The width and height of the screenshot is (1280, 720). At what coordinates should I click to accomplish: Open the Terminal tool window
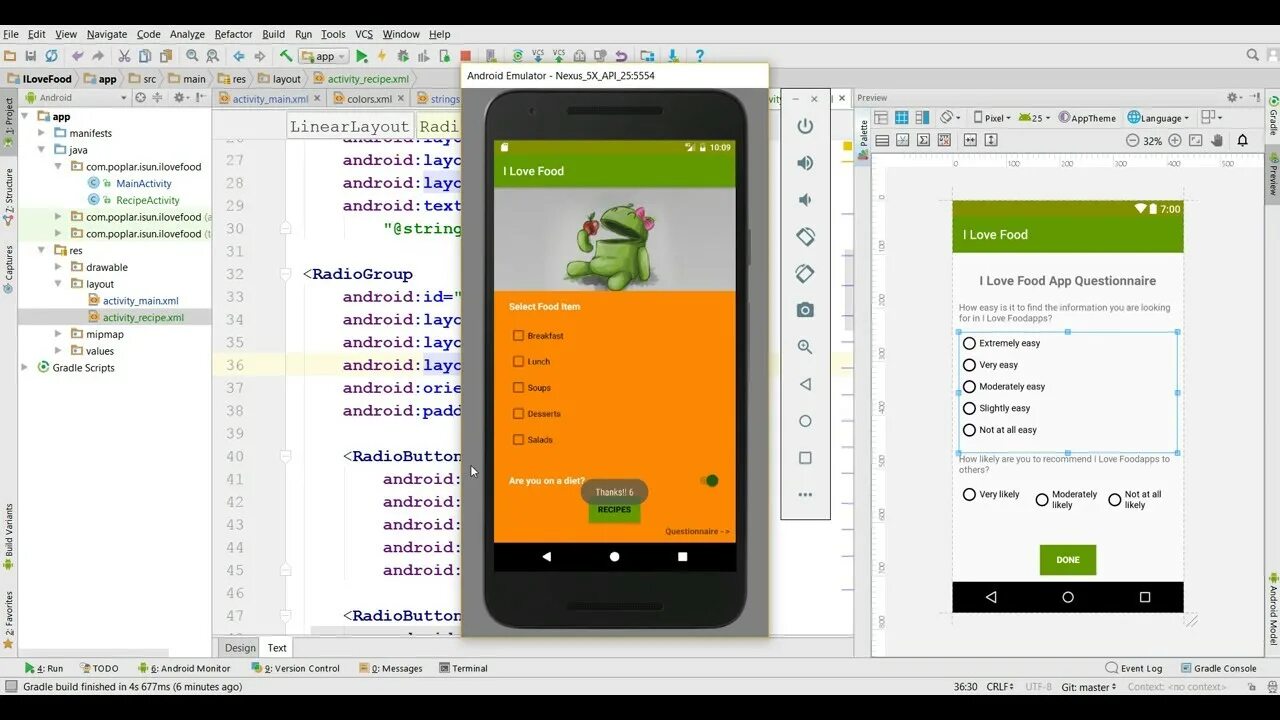pyautogui.click(x=462, y=668)
